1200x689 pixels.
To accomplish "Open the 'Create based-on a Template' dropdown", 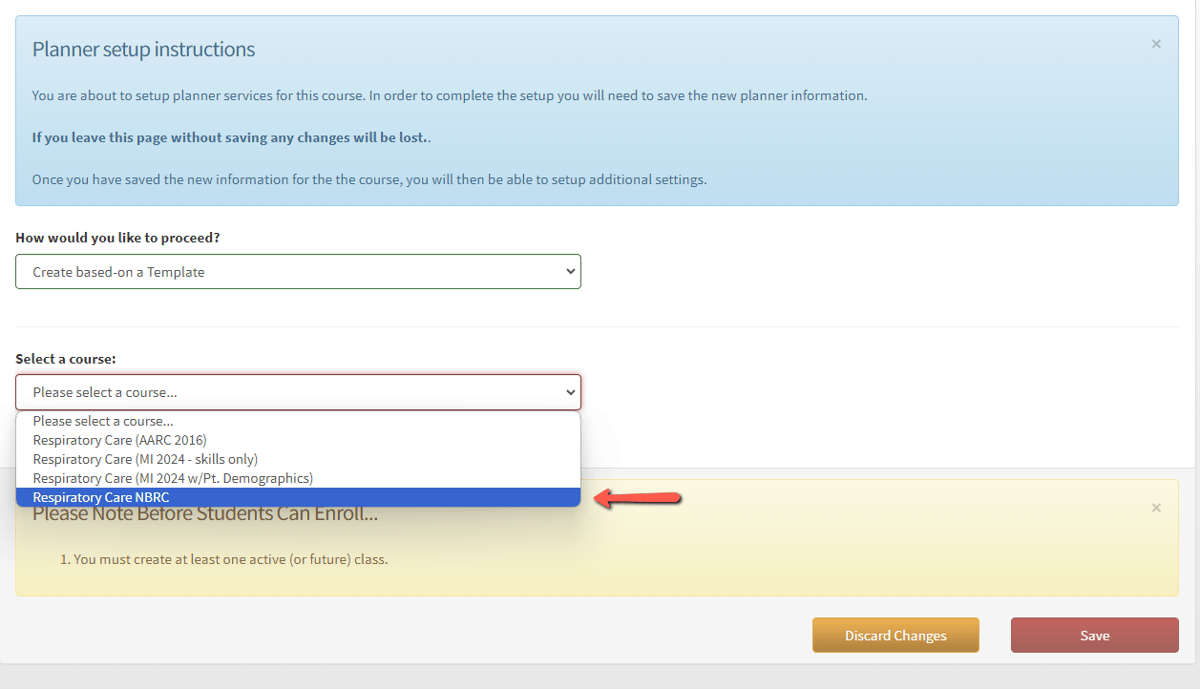I will coord(297,272).
